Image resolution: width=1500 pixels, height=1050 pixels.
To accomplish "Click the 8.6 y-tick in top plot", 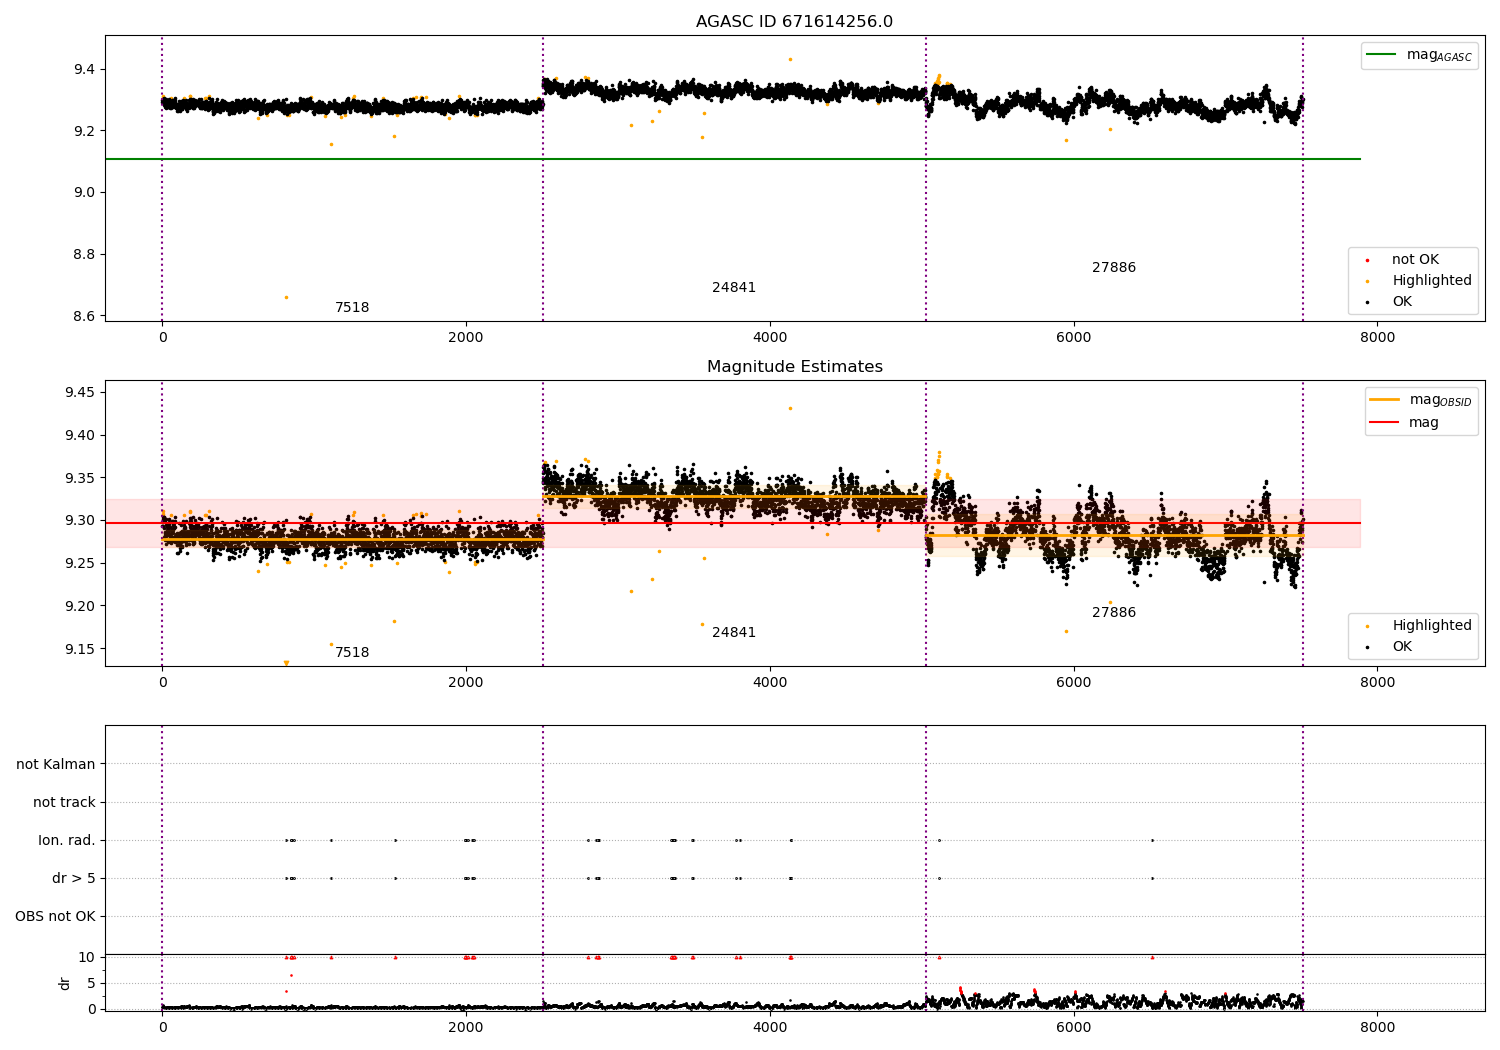I will pyautogui.click(x=85, y=317).
